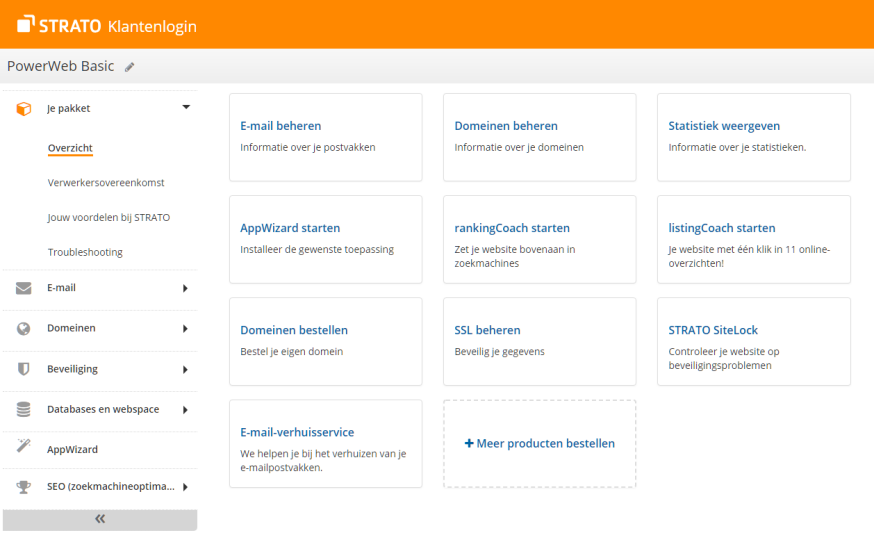Click 'Informatie over je statistieken.' text

737,147
